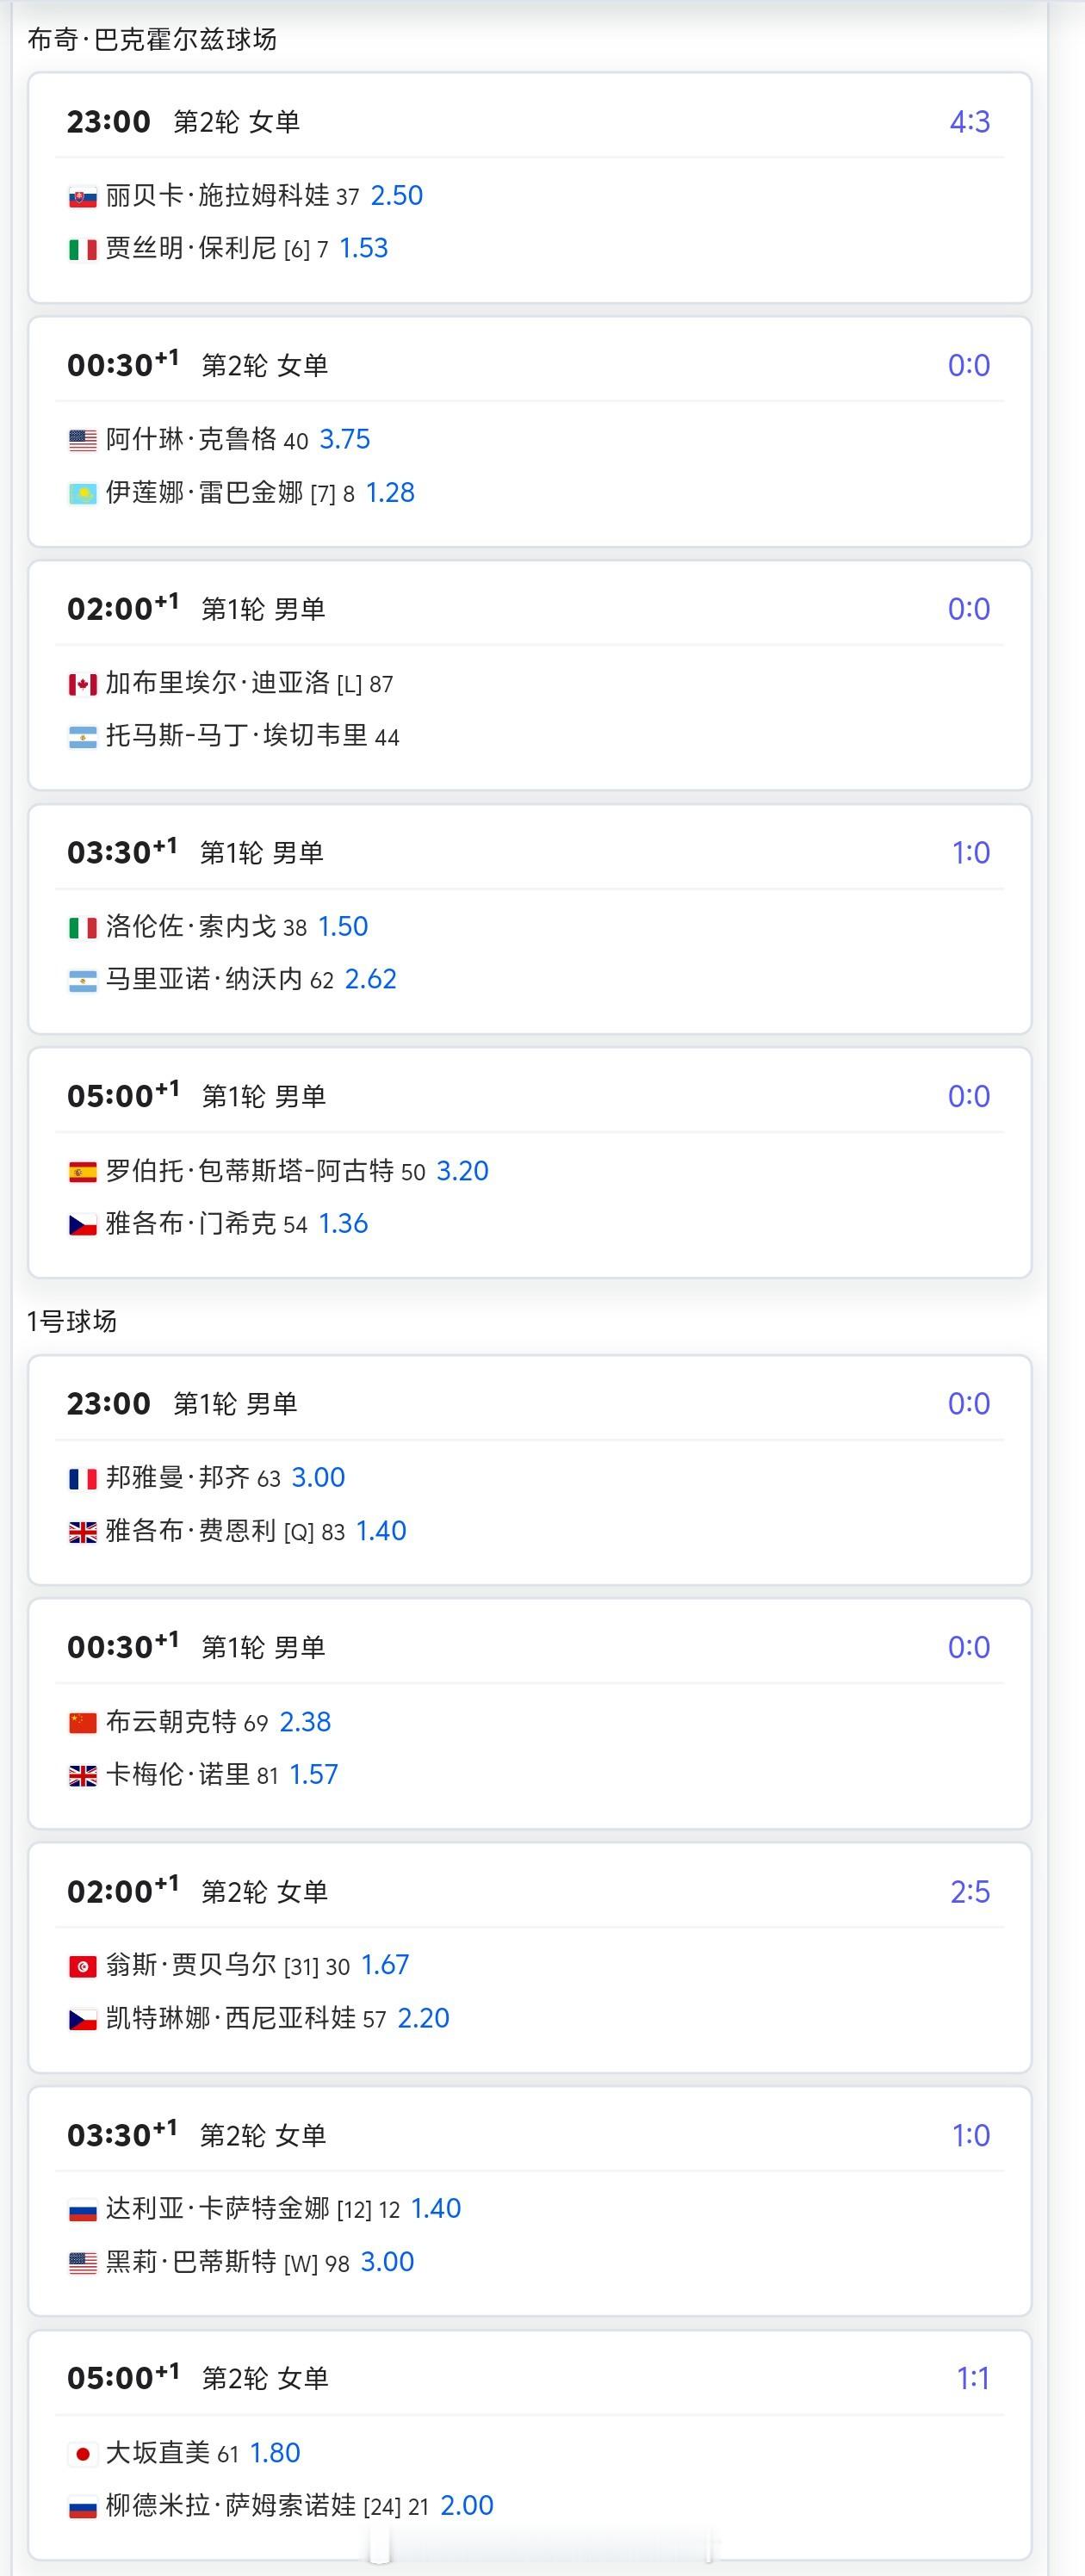This screenshot has width=1085, height=2576.
Task: Click the Tunisia flag beside 翁斯·贾贝乌尔
Action: pyautogui.click(x=82, y=1966)
